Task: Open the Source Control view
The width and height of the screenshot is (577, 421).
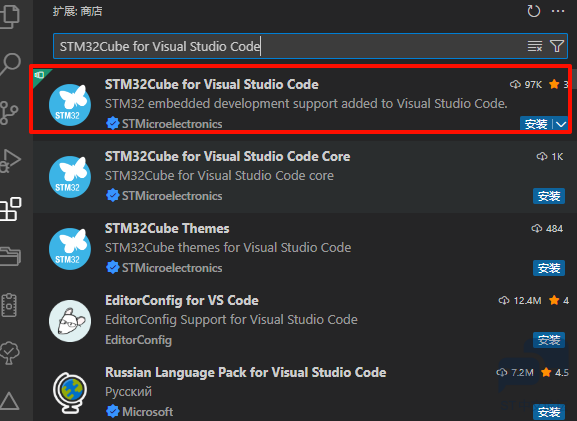Action: coord(9,113)
